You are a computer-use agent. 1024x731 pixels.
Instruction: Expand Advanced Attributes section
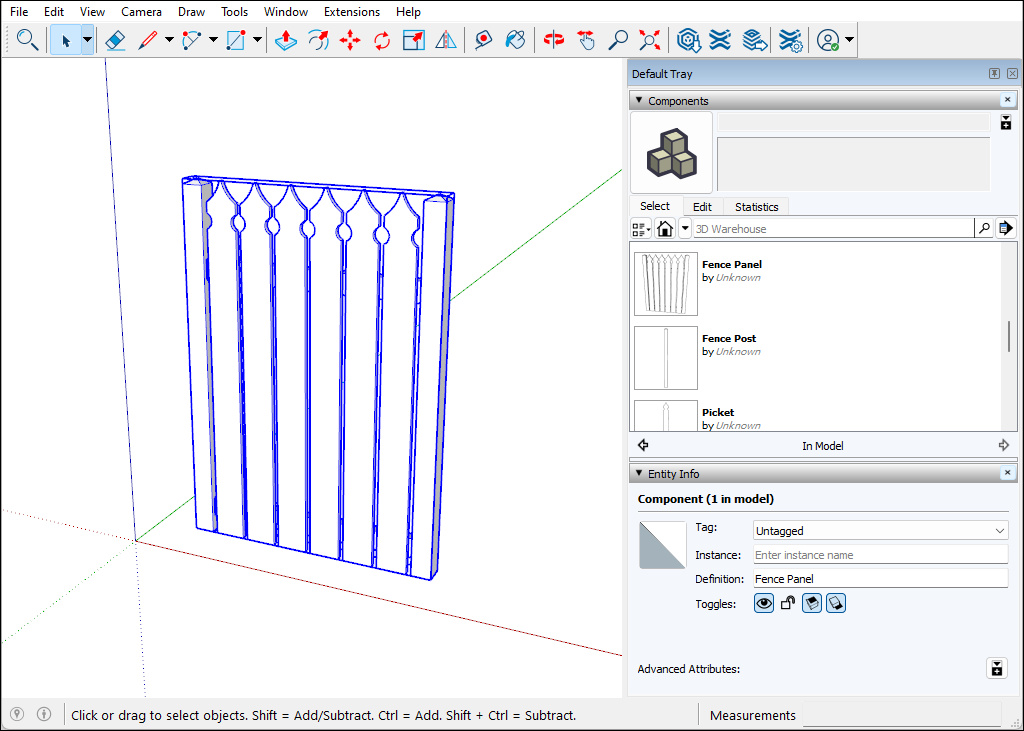coord(996,668)
